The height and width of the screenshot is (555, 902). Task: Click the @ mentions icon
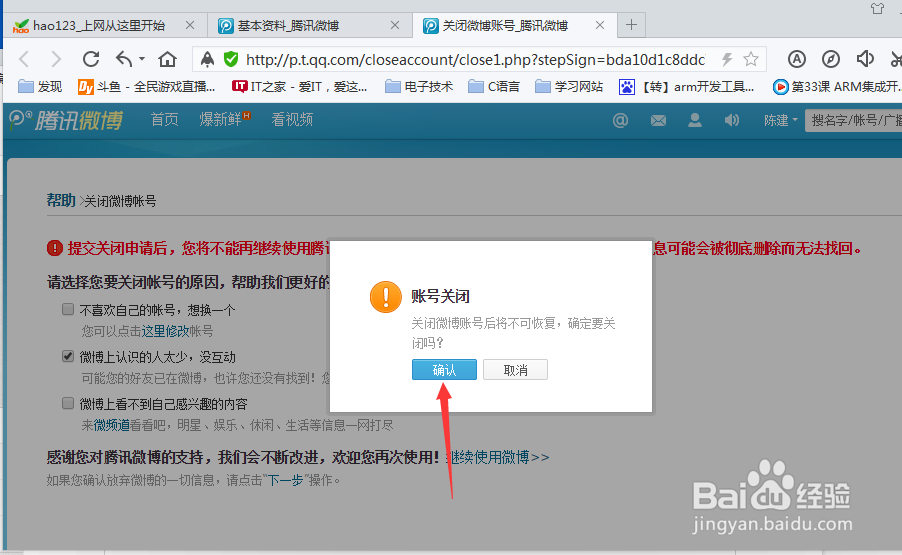tap(620, 120)
